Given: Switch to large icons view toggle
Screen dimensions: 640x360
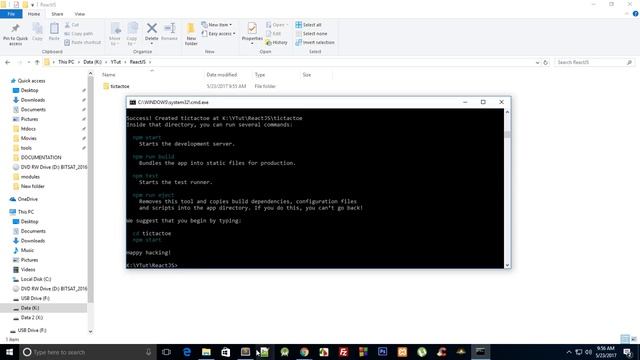Looking at the screenshot, I should 634,339.
